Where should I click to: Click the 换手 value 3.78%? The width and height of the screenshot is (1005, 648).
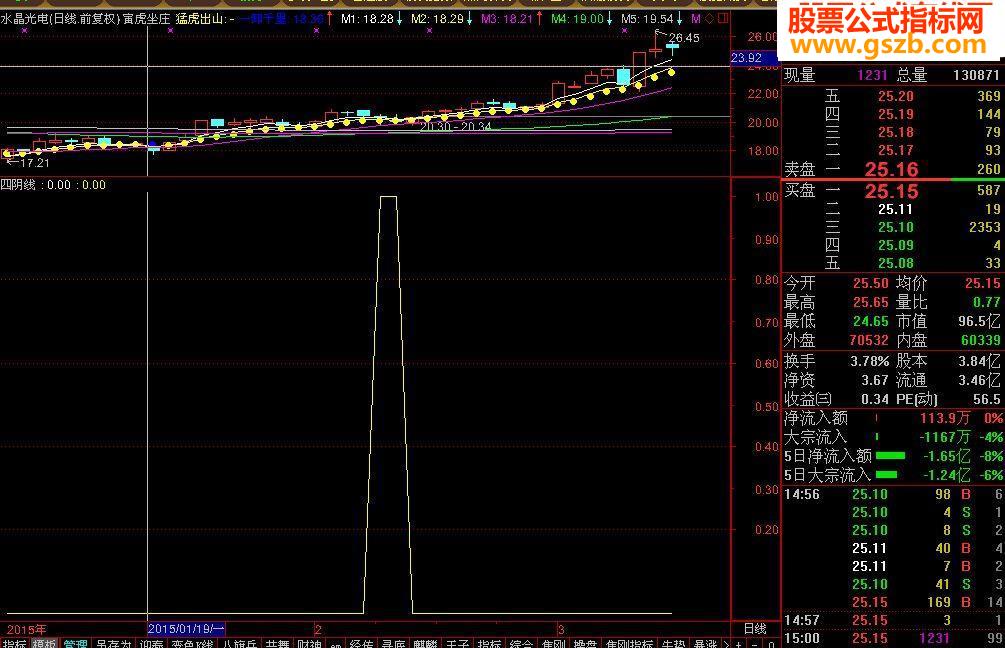[x=870, y=361]
